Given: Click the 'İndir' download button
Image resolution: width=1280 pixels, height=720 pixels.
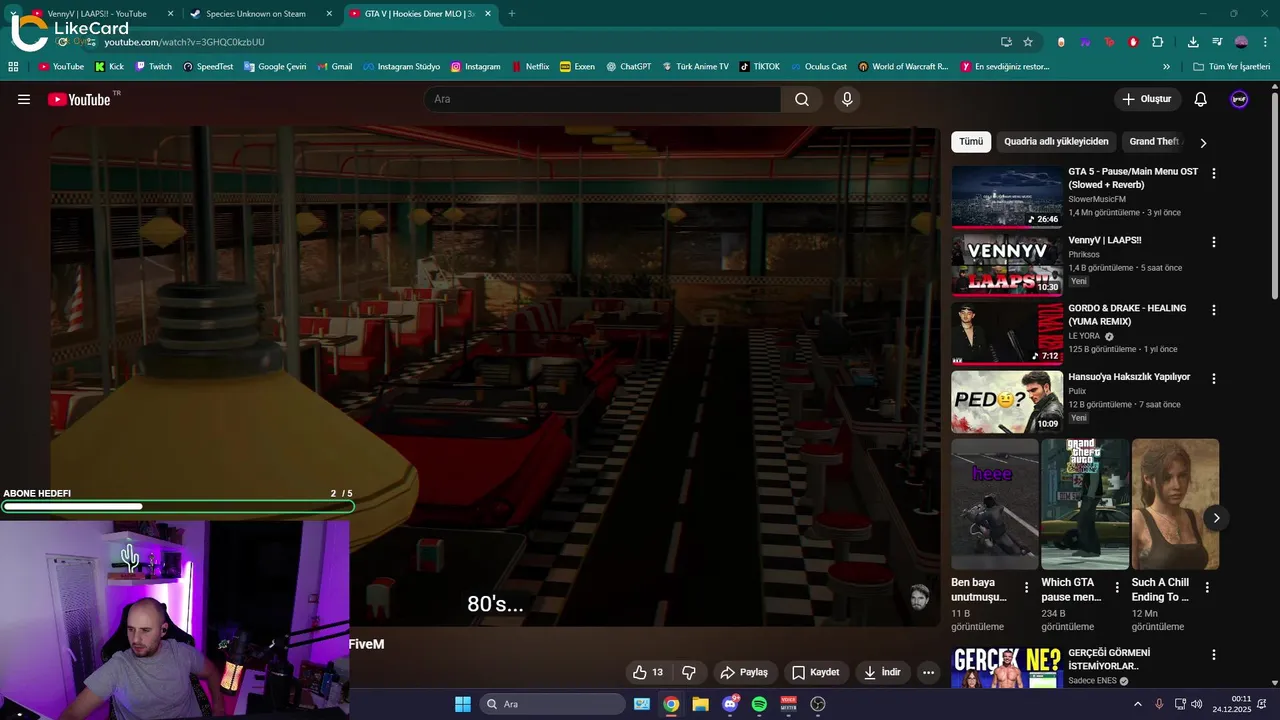Looking at the screenshot, I should coord(883,672).
